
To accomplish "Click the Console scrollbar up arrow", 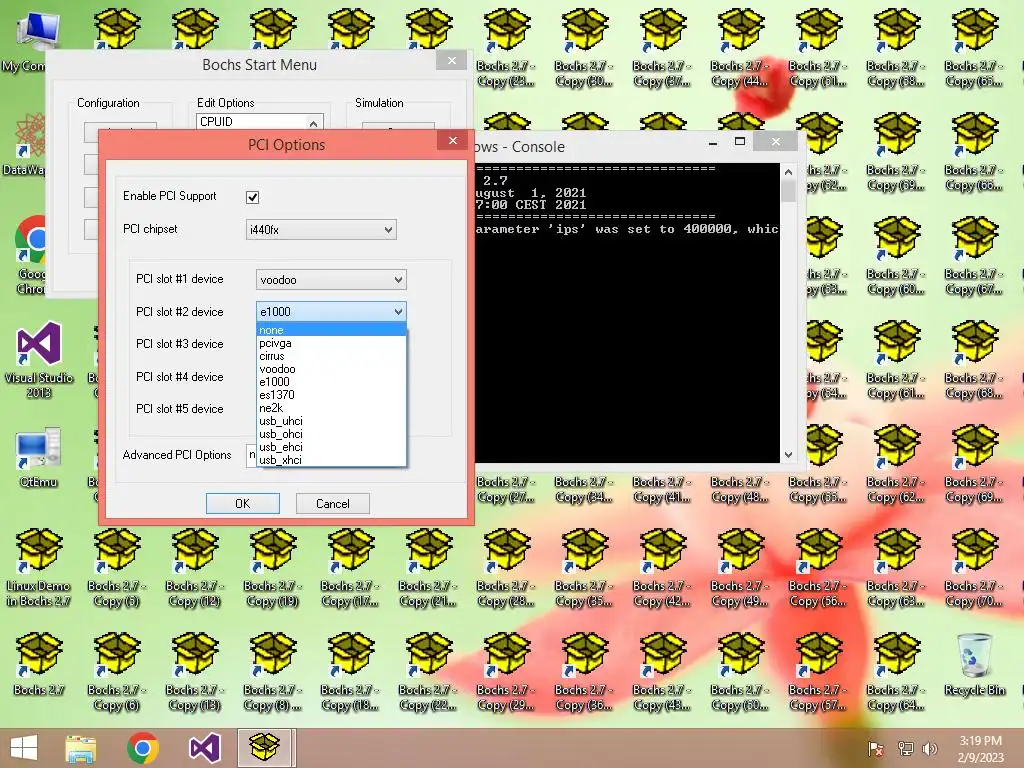I will coord(788,172).
